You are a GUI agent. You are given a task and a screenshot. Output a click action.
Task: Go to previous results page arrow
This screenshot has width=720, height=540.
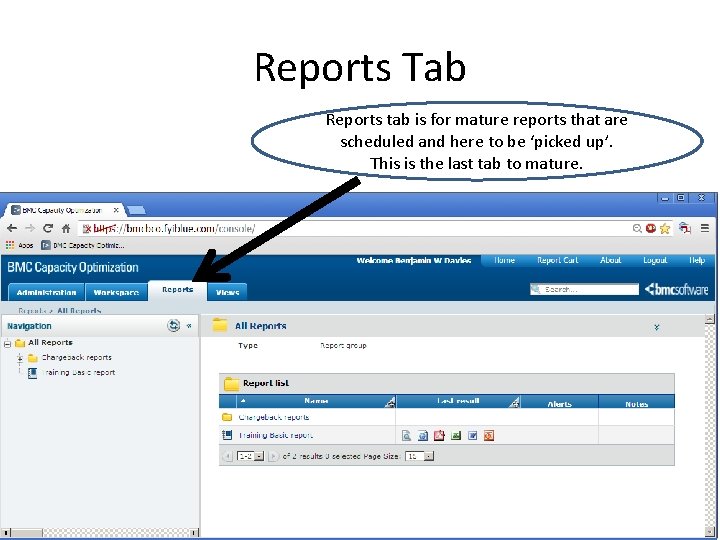[x=227, y=456]
